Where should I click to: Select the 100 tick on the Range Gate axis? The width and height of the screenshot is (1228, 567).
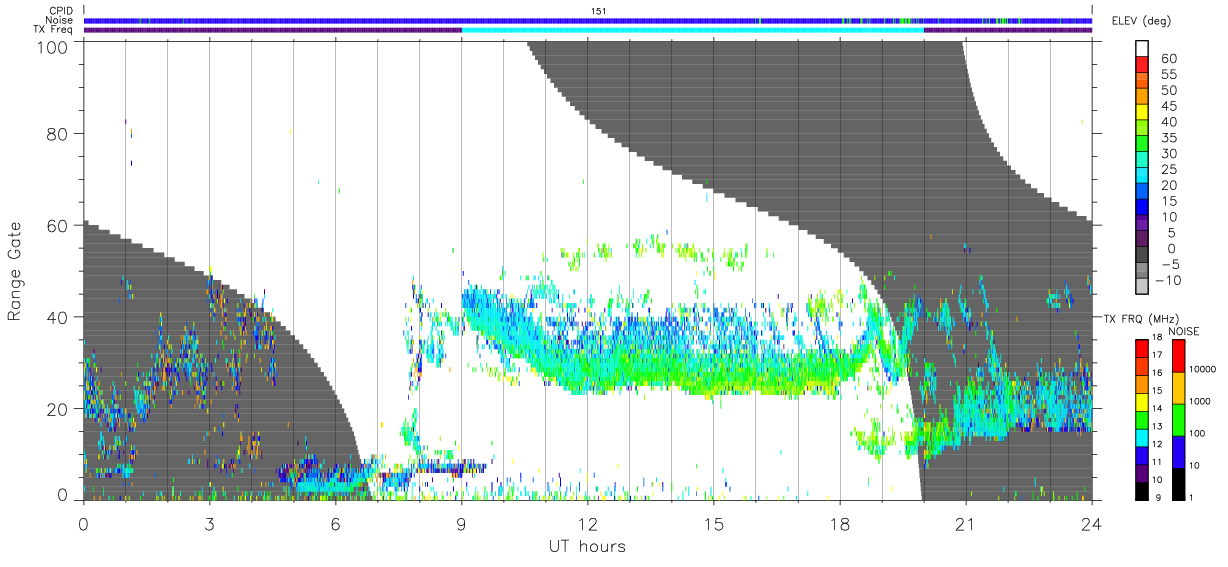[x=53, y=46]
